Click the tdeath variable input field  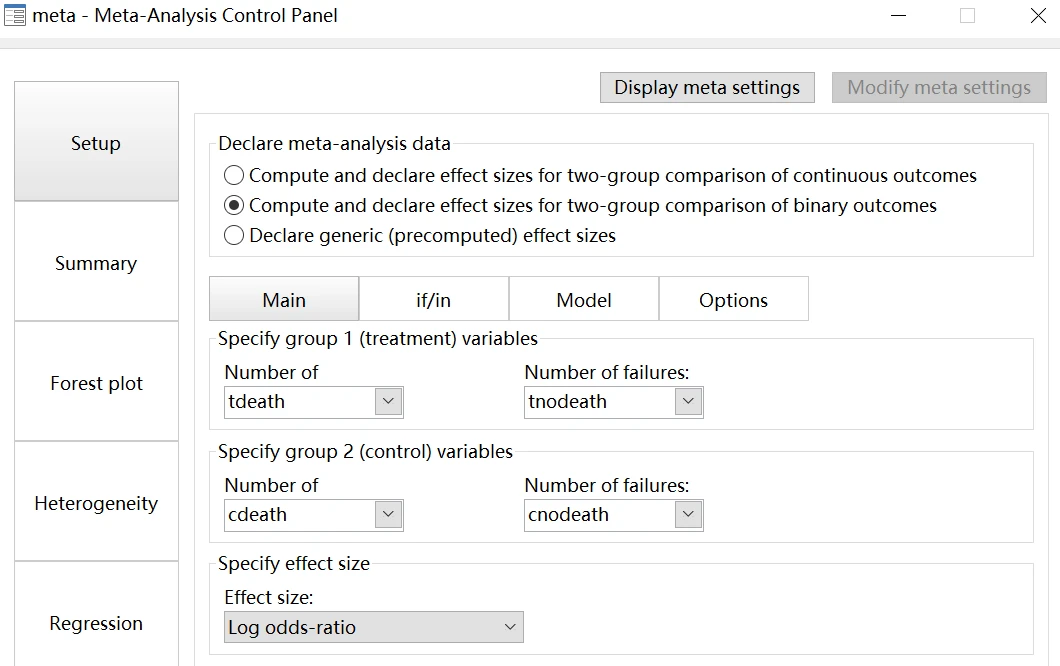299,402
